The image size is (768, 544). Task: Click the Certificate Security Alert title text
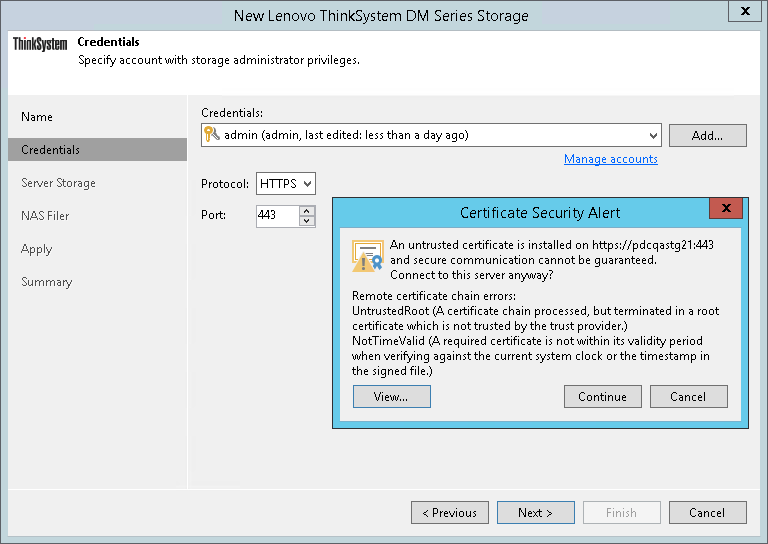(540, 213)
